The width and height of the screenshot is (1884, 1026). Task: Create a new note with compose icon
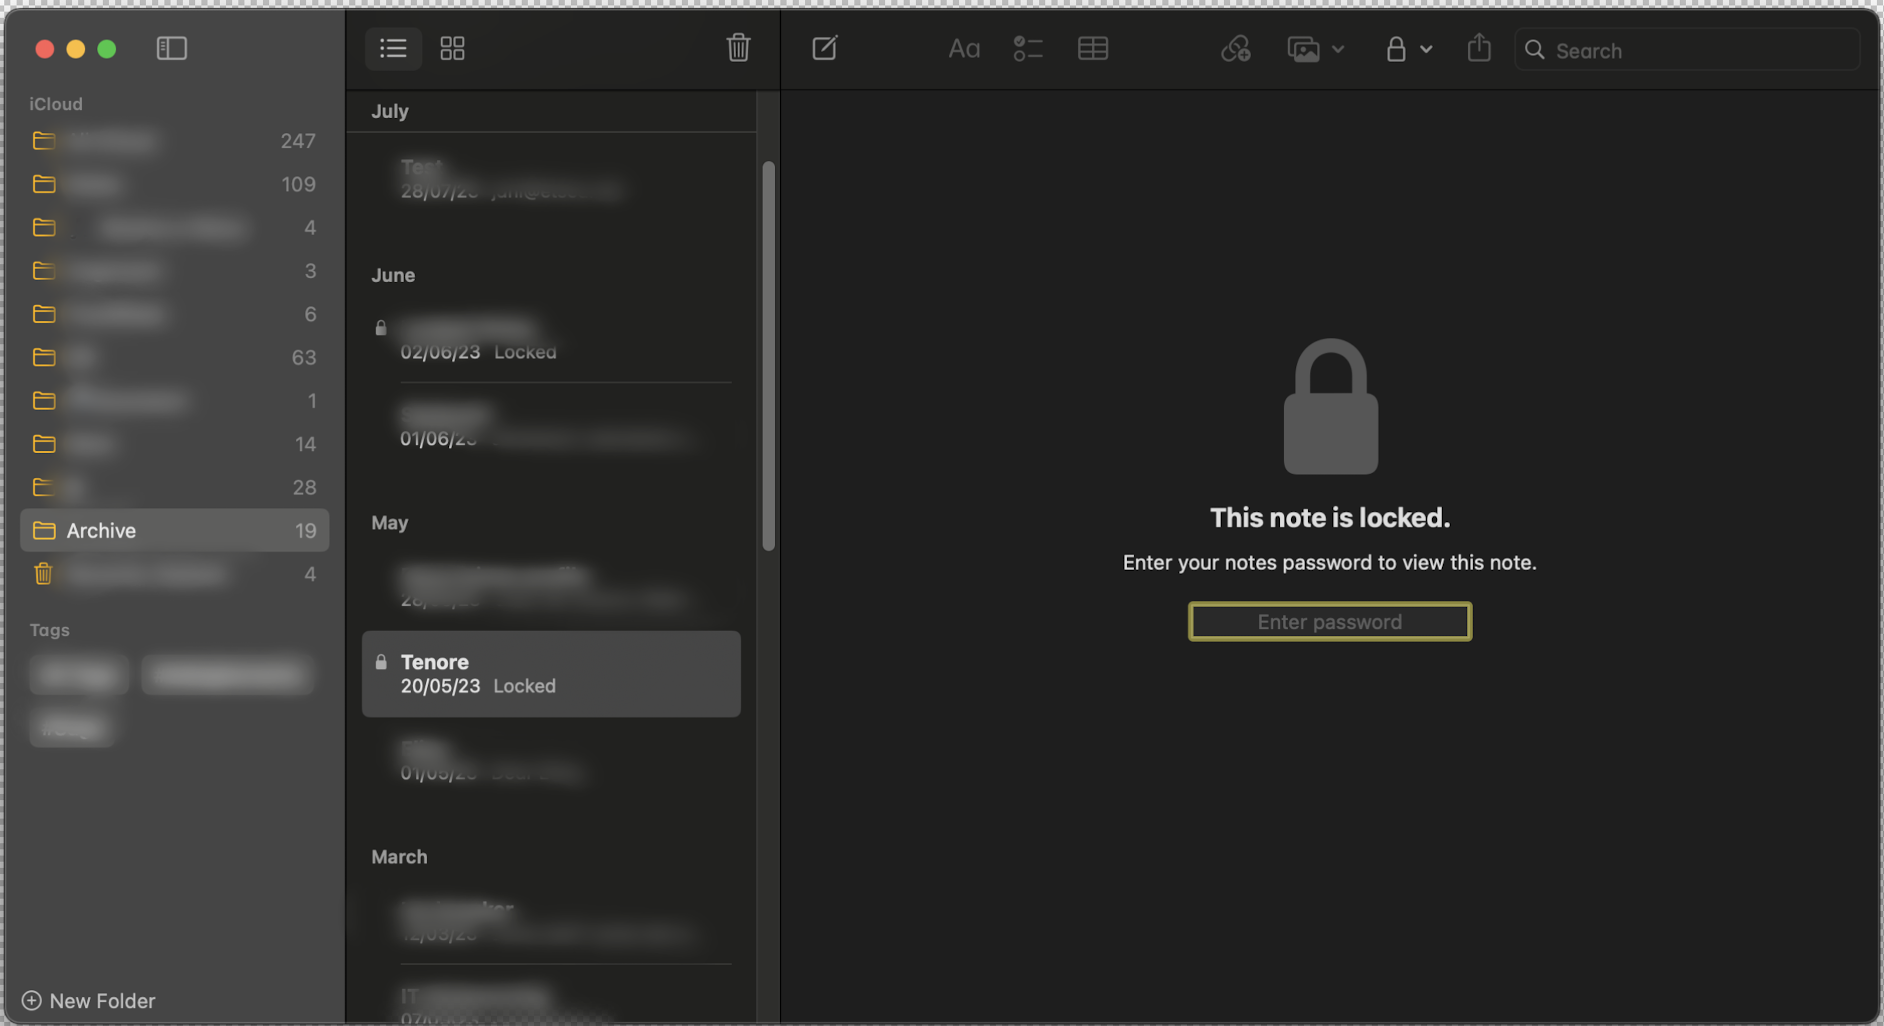point(825,48)
